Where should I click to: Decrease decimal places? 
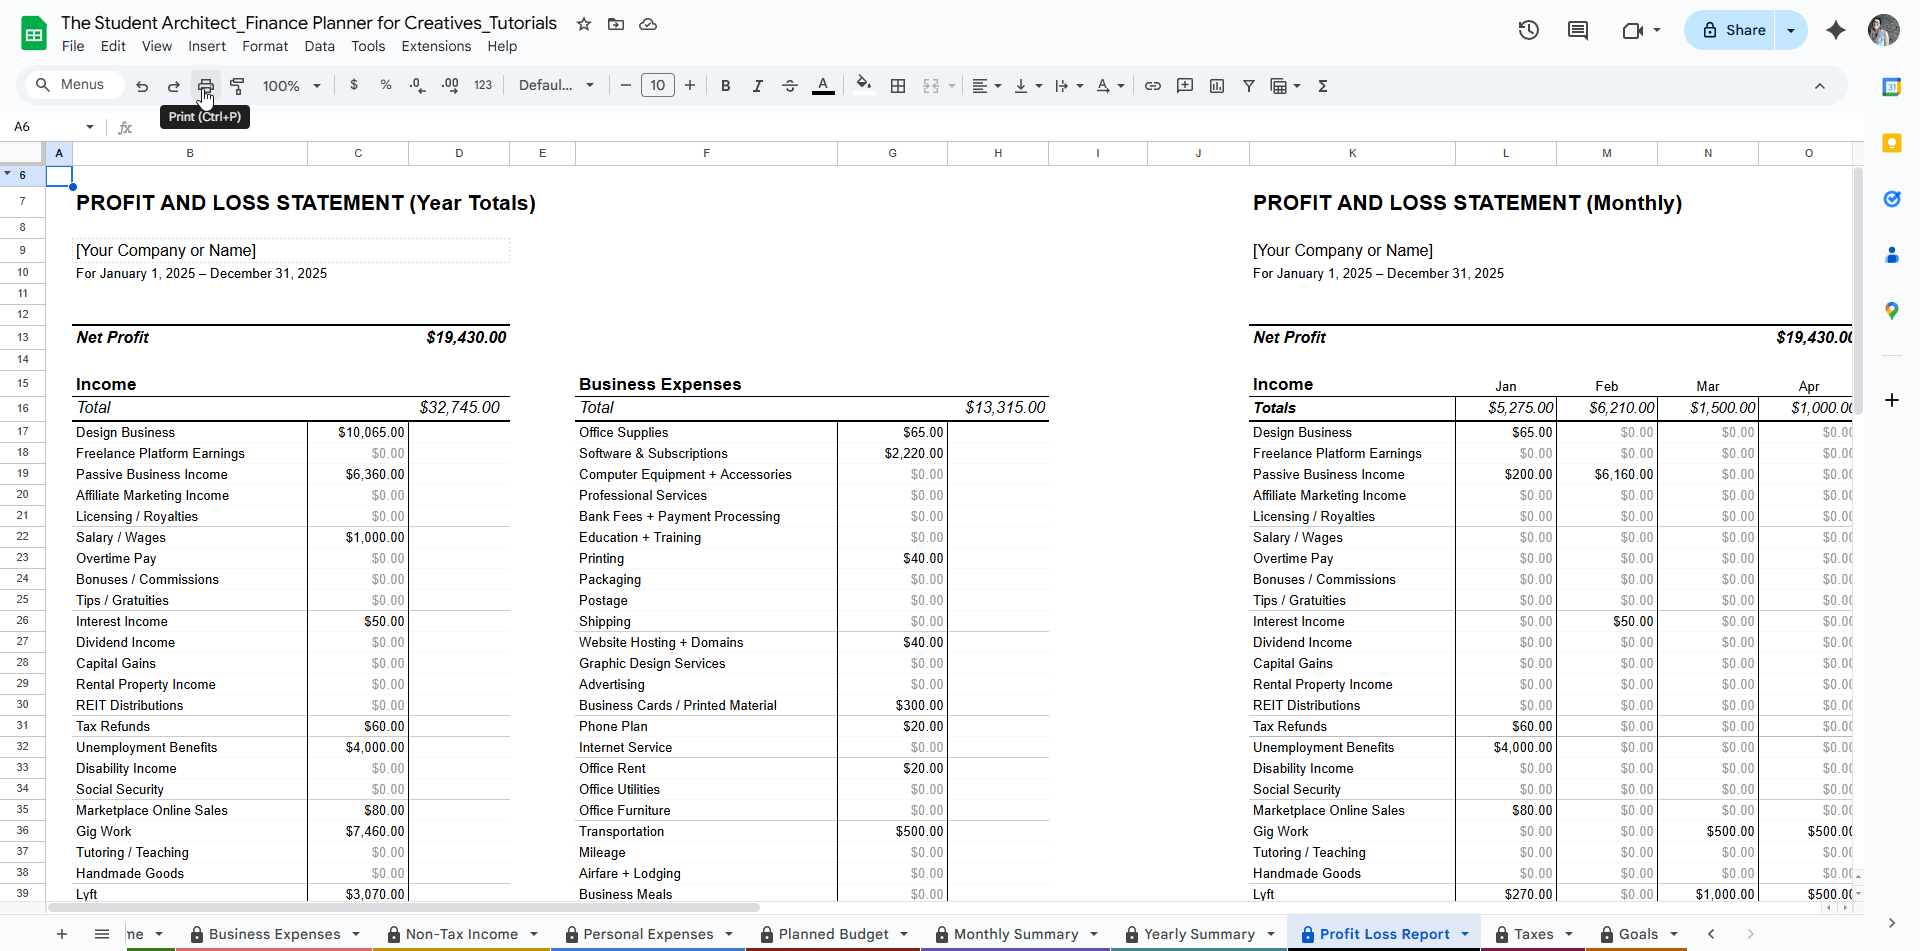tap(418, 86)
